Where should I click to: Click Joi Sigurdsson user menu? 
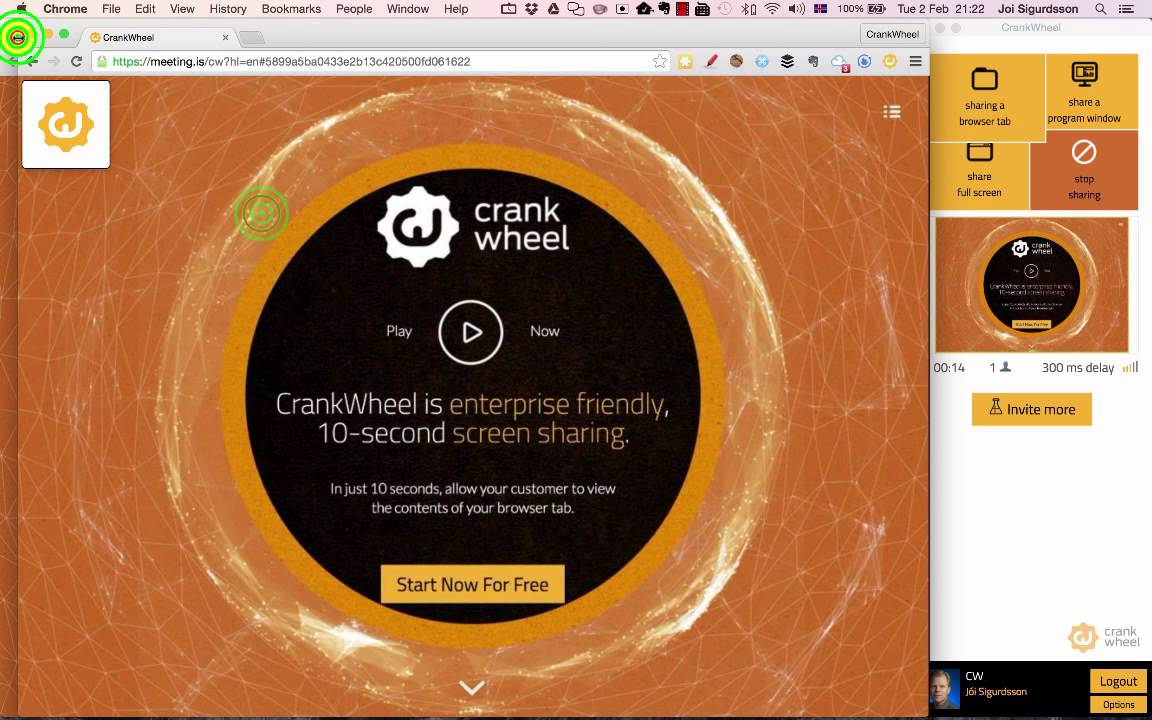[1038, 9]
